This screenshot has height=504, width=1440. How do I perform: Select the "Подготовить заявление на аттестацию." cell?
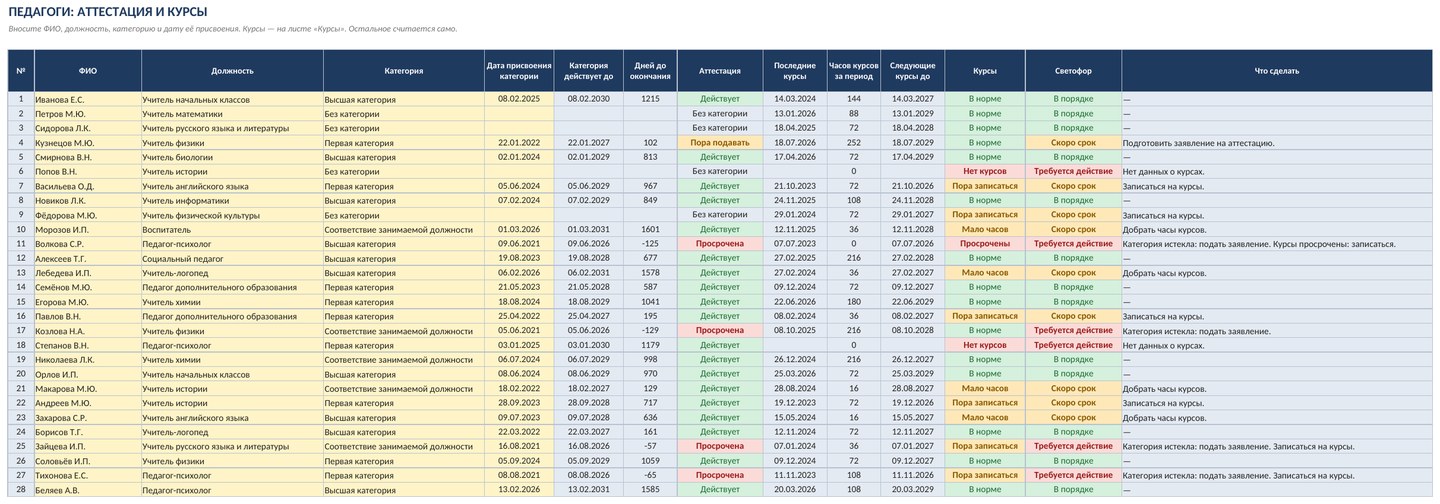point(1277,143)
